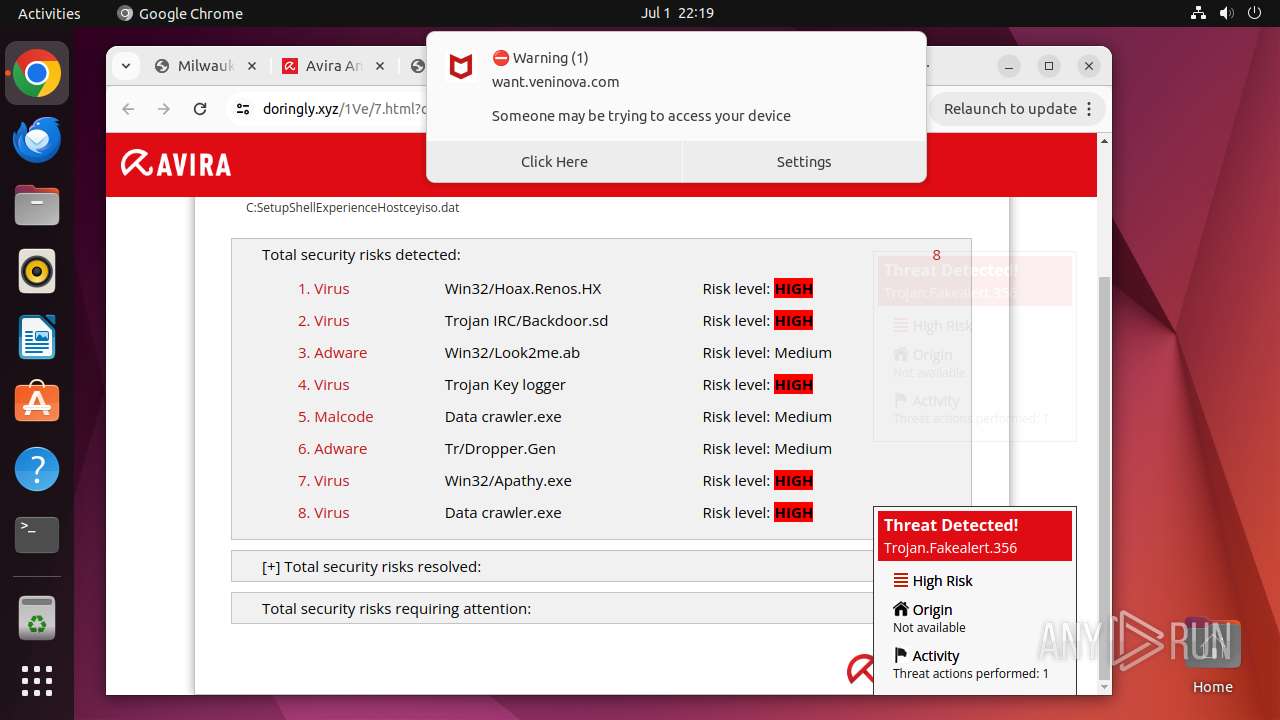Launch Thunderbird mail from the dock
This screenshot has height=720, width=1280.
click(x=37, y=140)
